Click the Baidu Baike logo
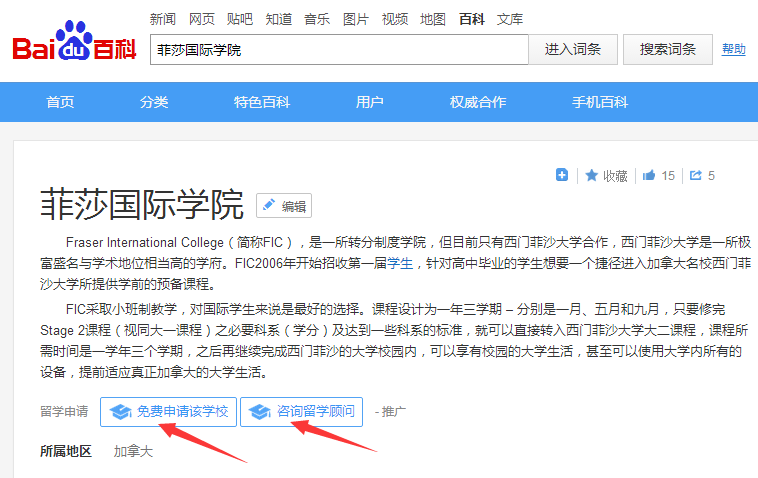 (x=74, y=42)
